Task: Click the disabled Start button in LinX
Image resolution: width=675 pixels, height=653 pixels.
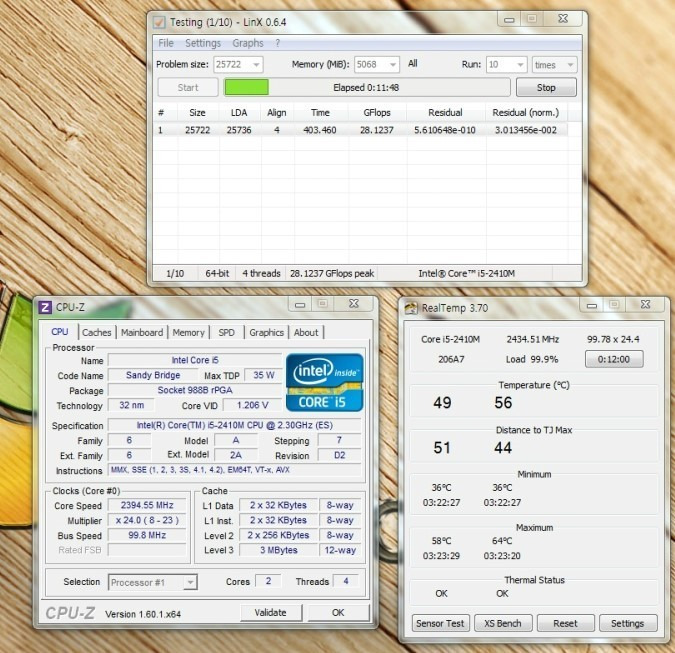Action: click(188, 87)
